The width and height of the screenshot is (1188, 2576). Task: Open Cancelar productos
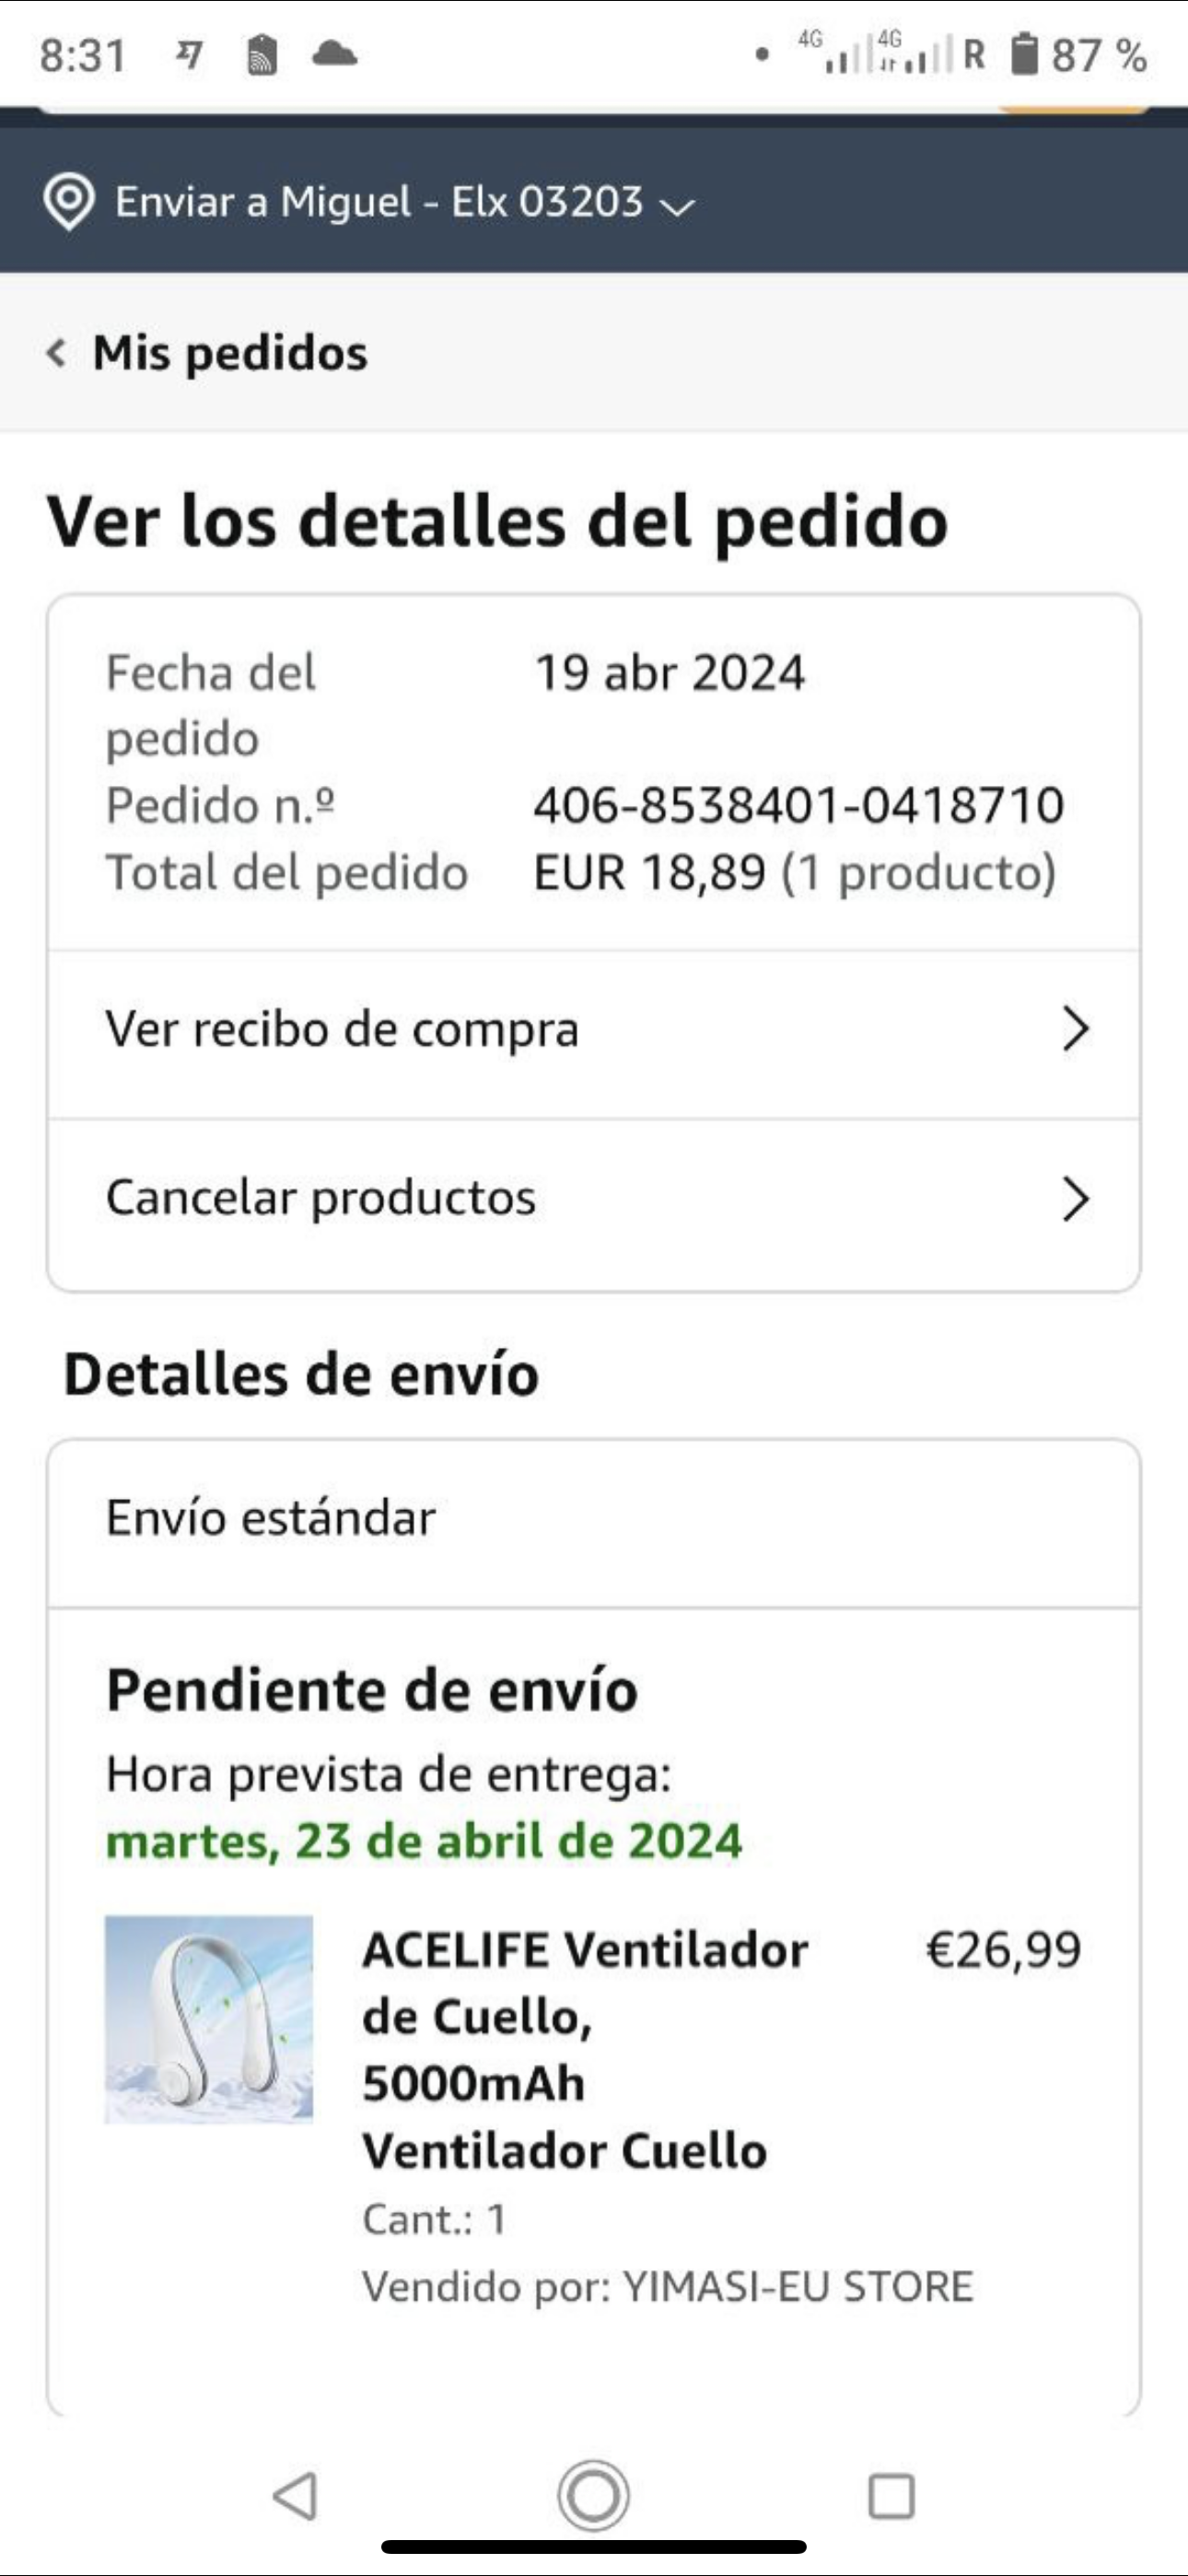[320, 1197]
